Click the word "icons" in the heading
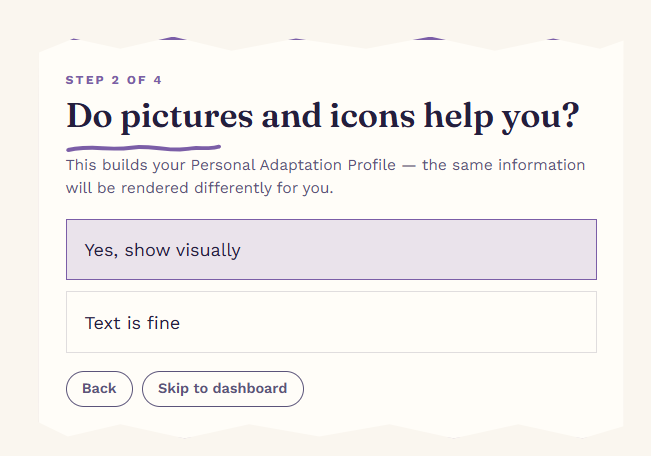 pos(372,116)
